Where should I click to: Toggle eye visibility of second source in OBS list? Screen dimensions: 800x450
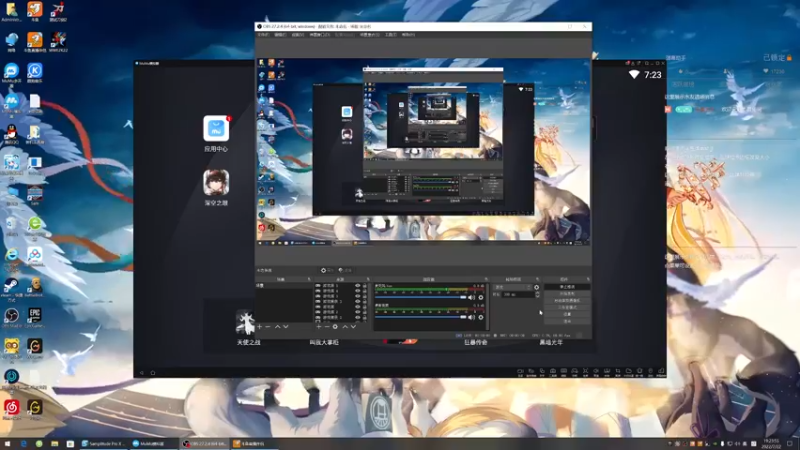click(x=358, y=291)
